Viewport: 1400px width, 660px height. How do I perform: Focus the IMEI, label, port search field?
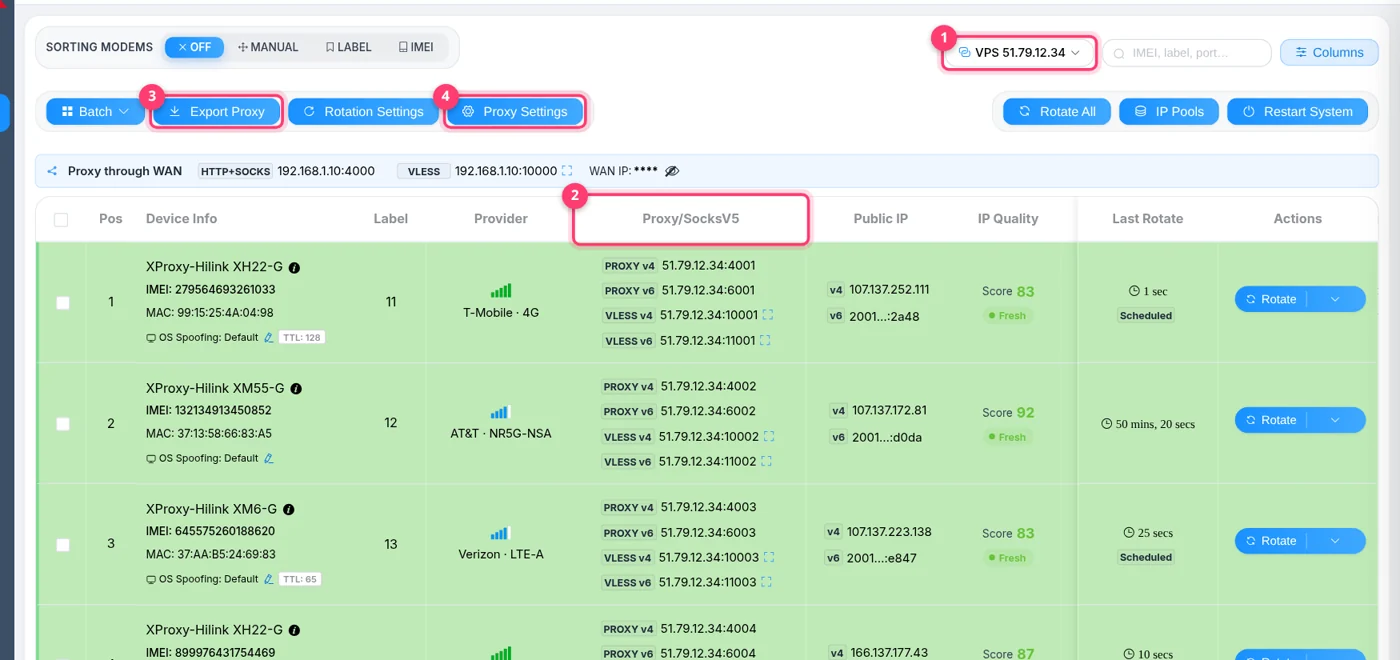coord(1187,52)
